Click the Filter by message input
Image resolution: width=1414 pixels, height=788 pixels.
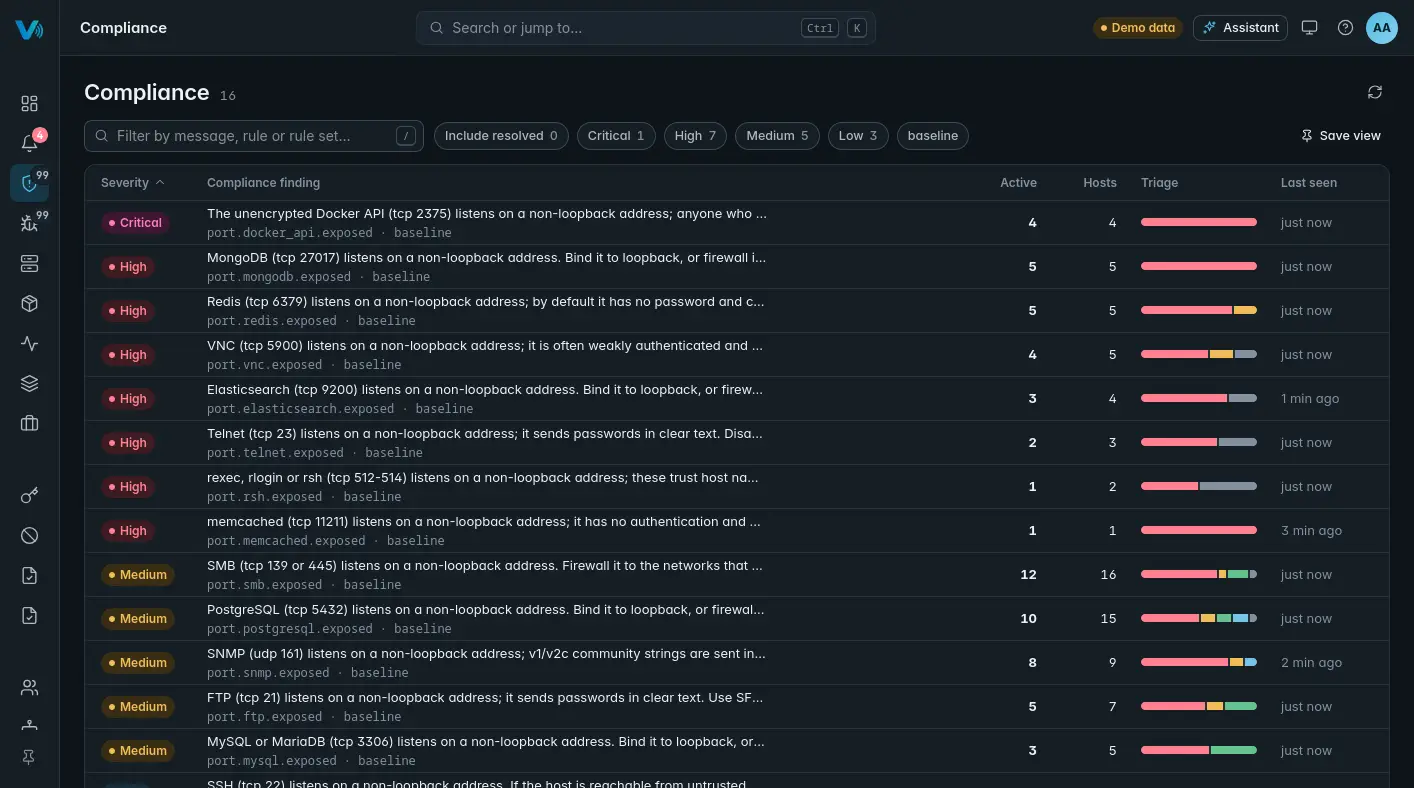254,136
